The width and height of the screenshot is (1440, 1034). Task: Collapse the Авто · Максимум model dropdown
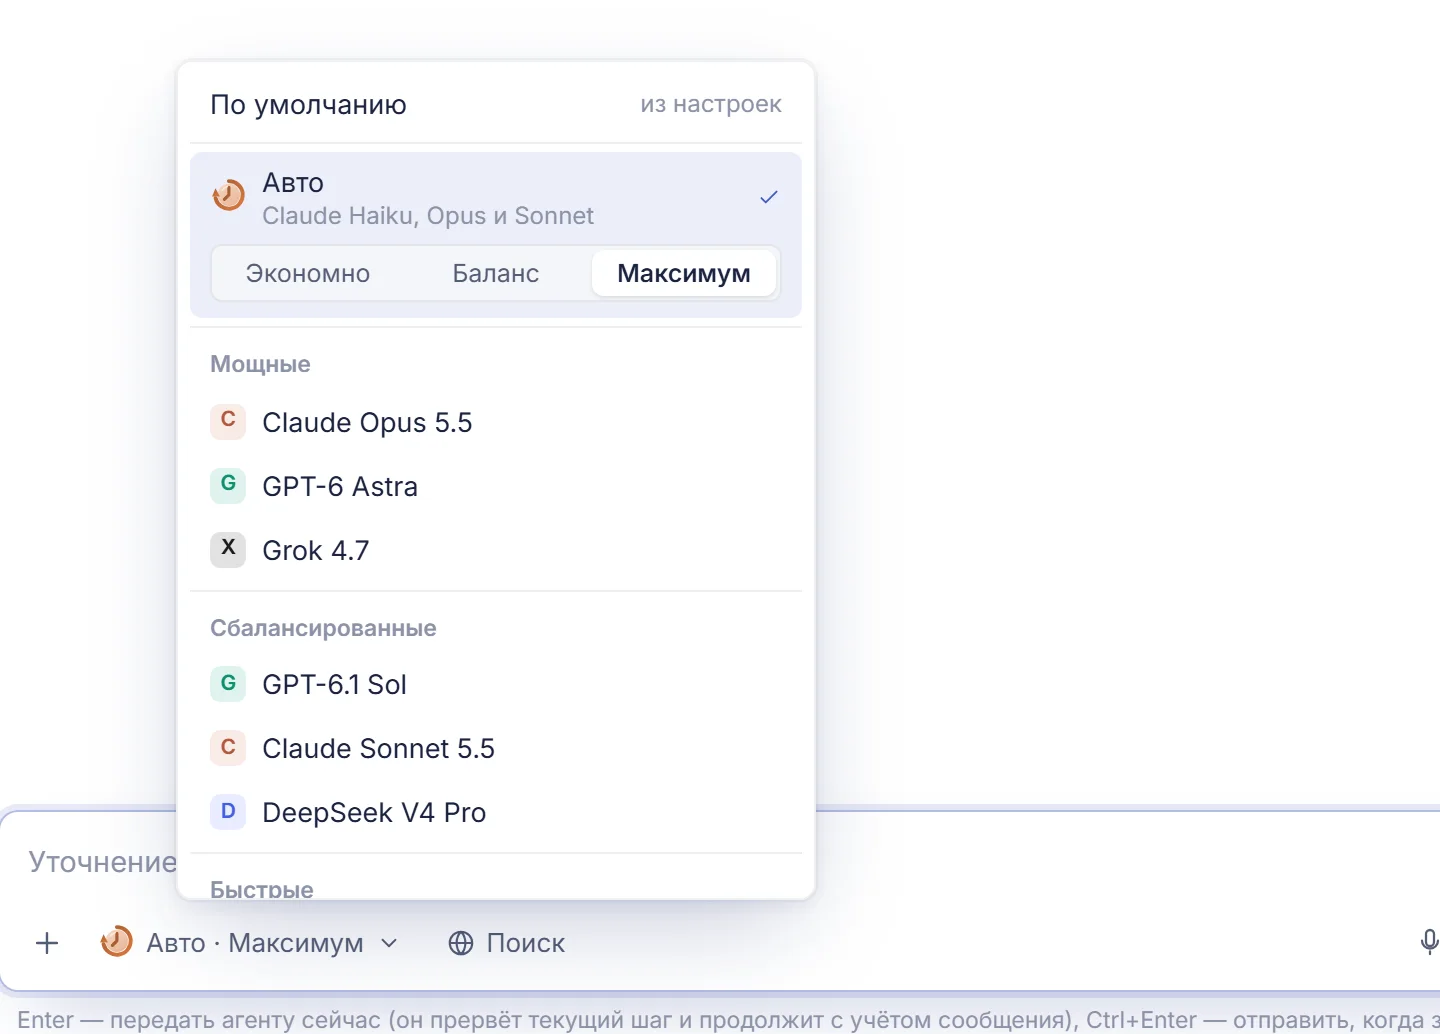click(x=250, y=943)
